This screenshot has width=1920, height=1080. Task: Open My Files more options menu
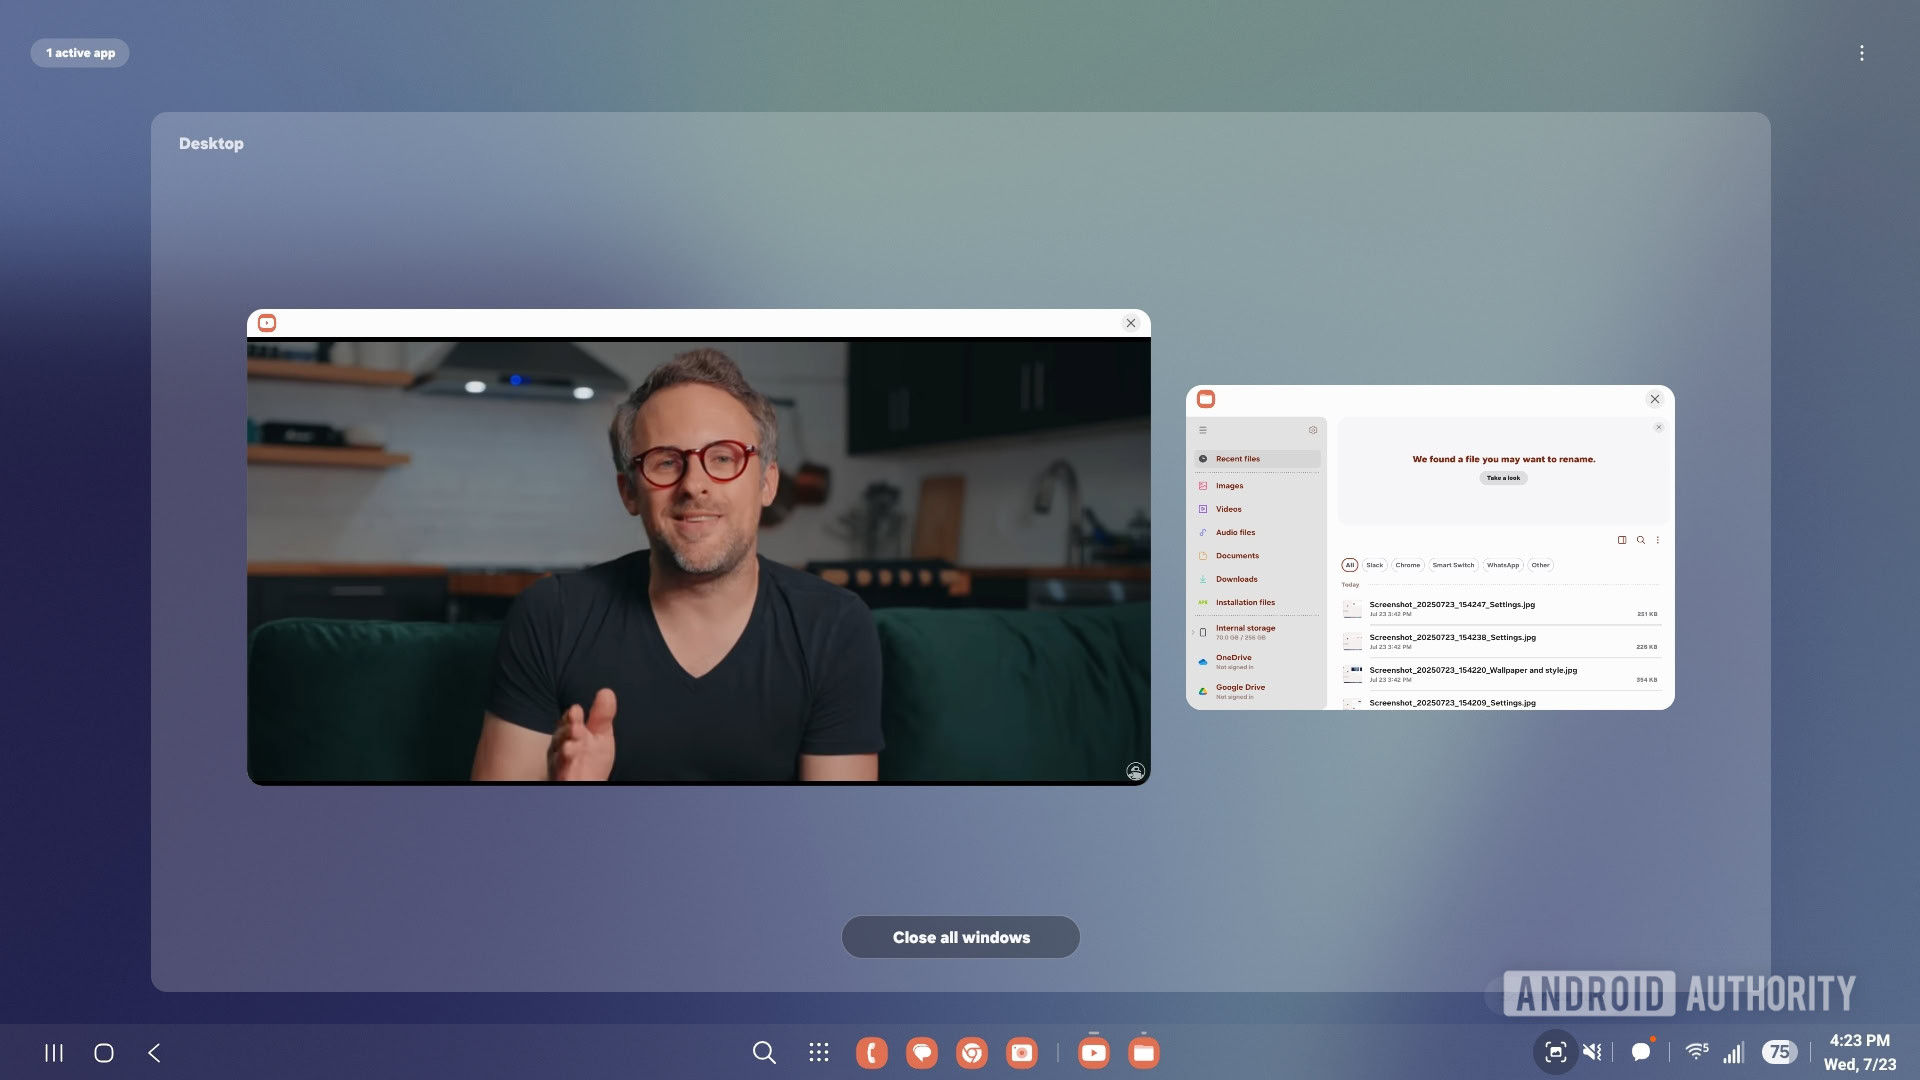(1658, 540)
